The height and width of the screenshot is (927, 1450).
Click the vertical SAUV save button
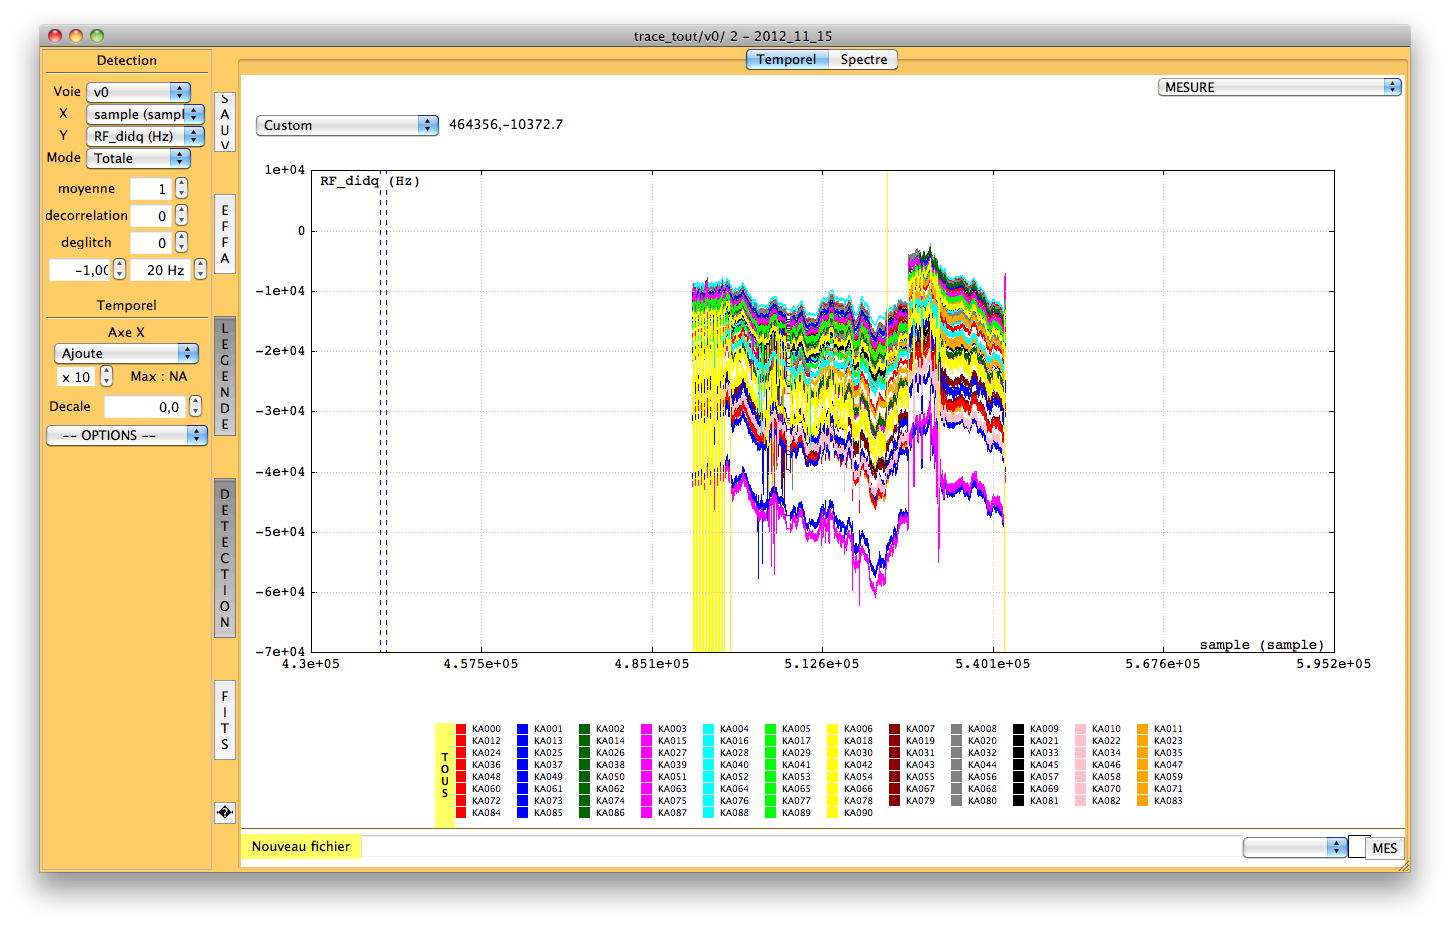(225, 122)
